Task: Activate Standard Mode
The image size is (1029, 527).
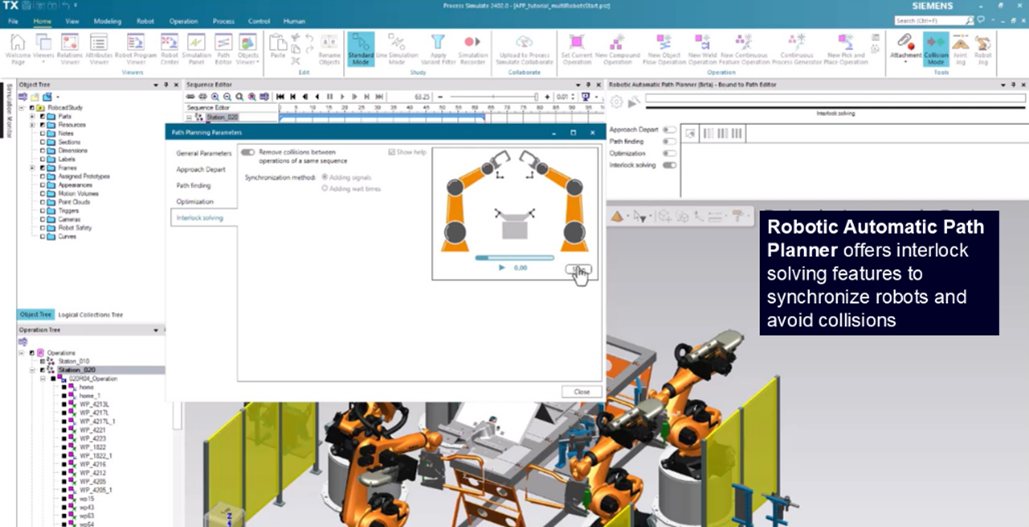Action: click(360, 49)
